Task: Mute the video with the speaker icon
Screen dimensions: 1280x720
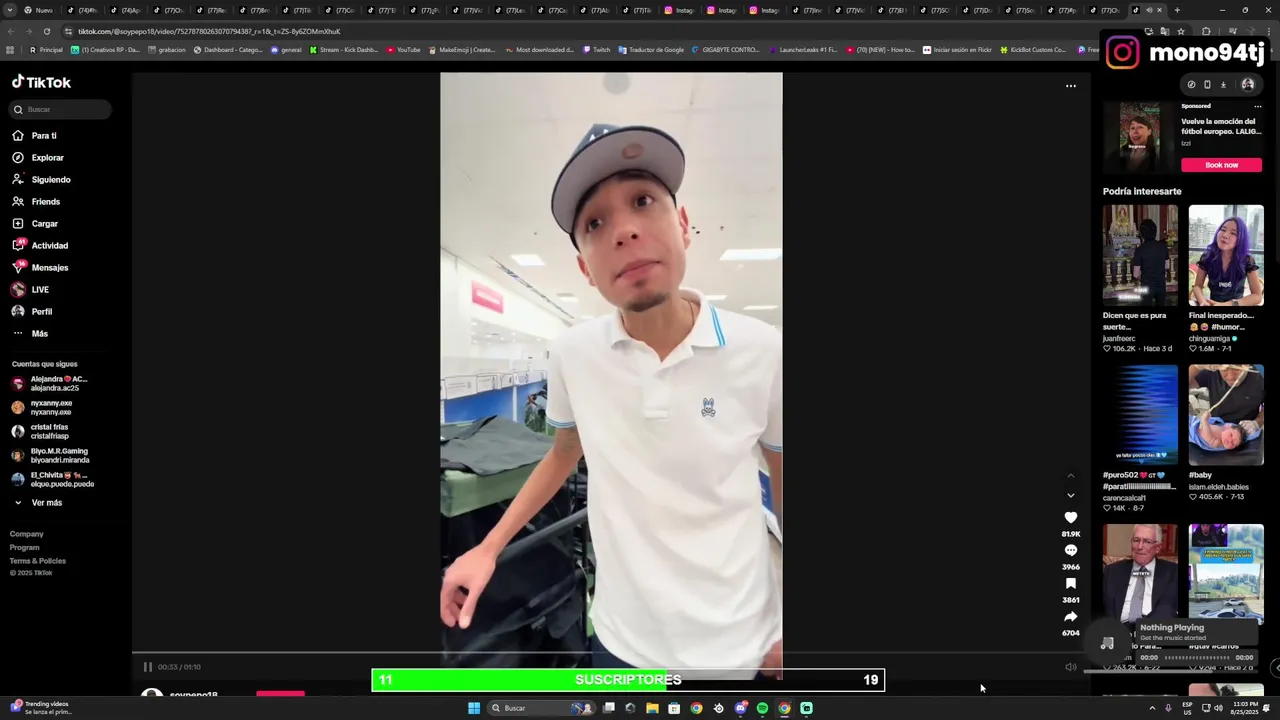Action: 1070,667
